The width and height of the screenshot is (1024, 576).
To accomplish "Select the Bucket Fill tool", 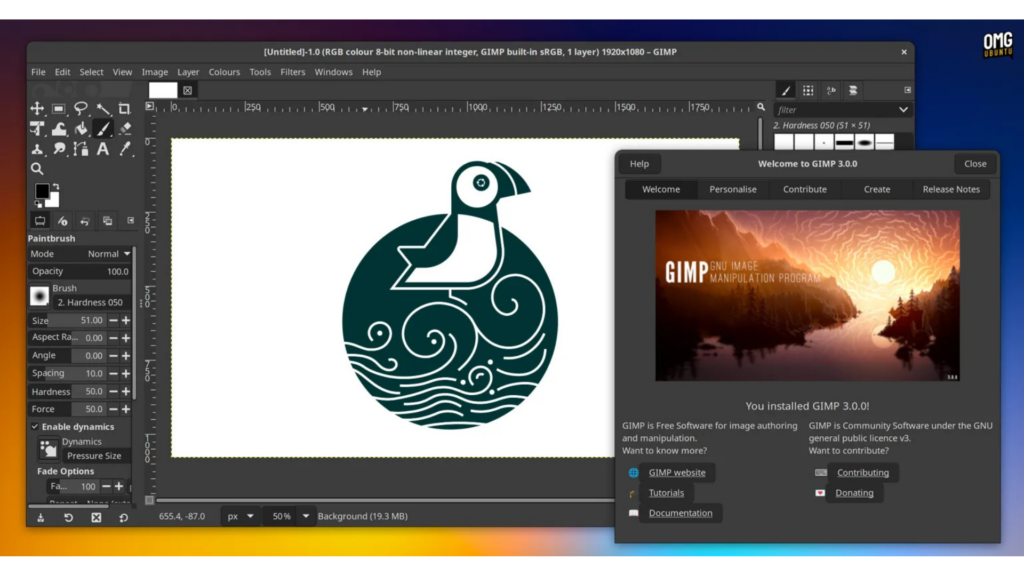I will [x=81, y=128].
